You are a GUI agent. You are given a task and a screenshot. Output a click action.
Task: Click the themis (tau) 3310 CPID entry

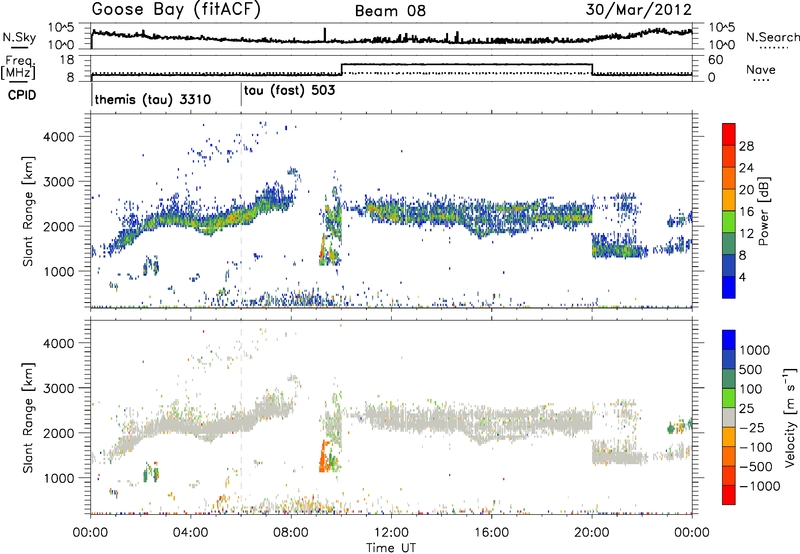153,99
